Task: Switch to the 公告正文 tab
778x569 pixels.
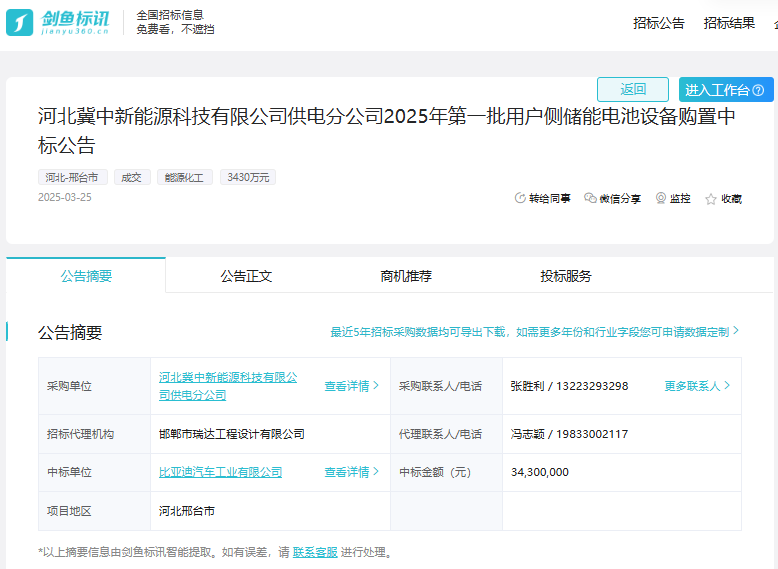Action: 246,276
